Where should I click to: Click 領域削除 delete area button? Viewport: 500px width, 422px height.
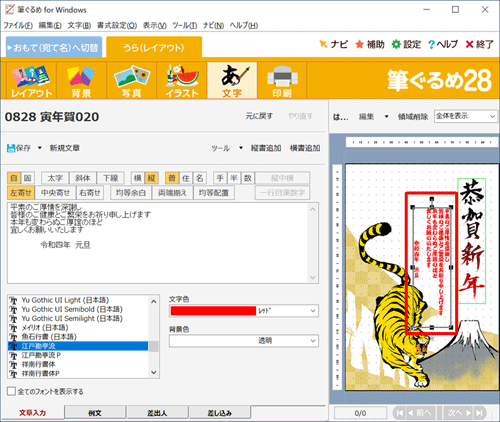pyautogui.click(x=413, y=117)
